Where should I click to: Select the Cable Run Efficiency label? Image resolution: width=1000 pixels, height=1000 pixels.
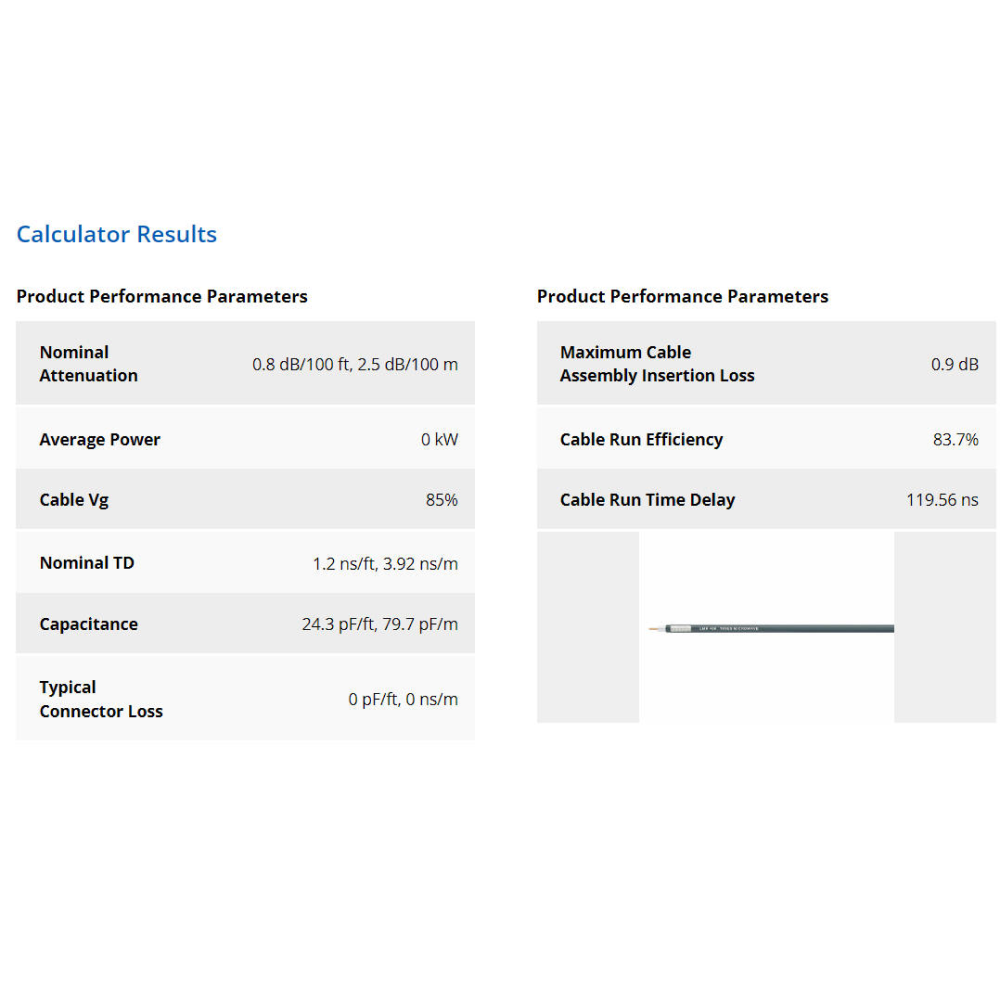[x=641, y=439]
